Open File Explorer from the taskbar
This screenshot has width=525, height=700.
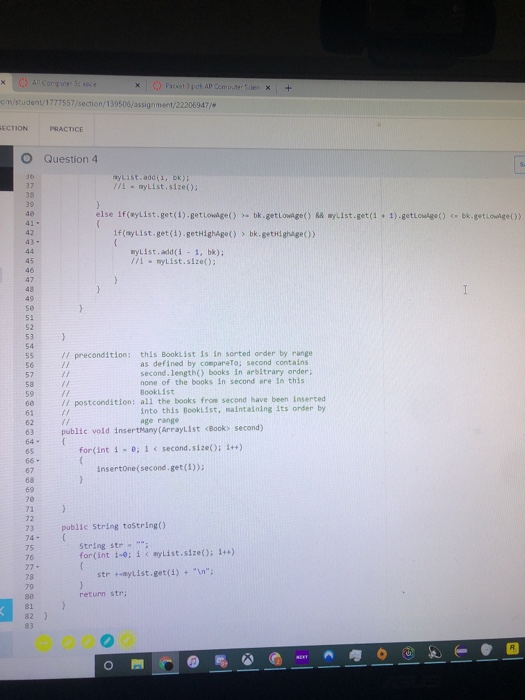(x=138, y=664)
